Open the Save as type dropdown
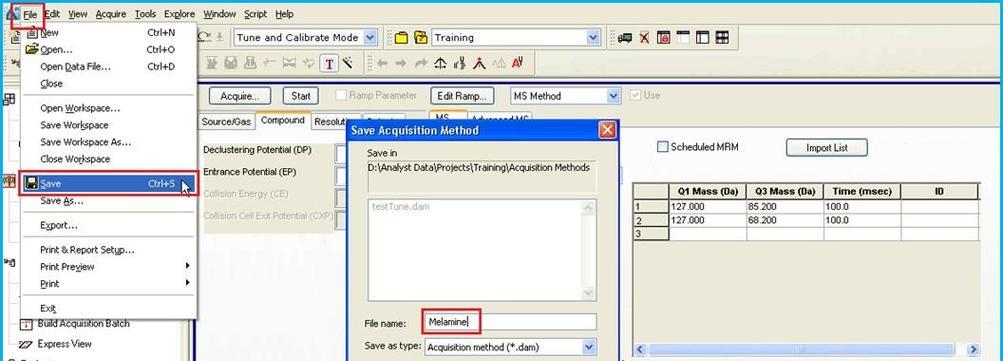Screen dimensions: 1003x361 pyautogui.click(x=589, y=347)
